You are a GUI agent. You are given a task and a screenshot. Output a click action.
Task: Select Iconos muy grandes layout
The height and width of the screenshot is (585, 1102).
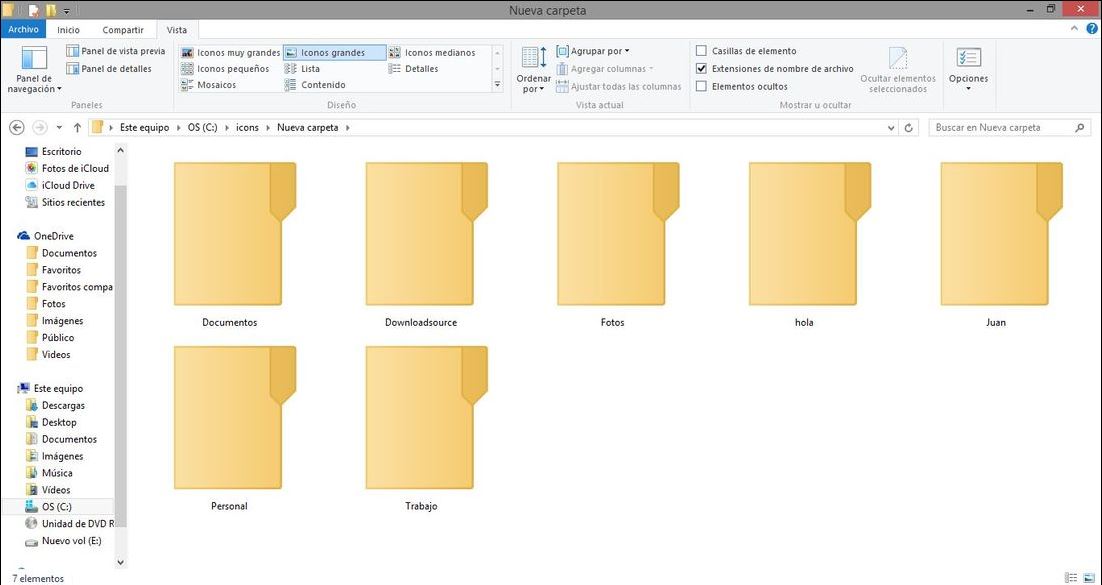(231, 52)
